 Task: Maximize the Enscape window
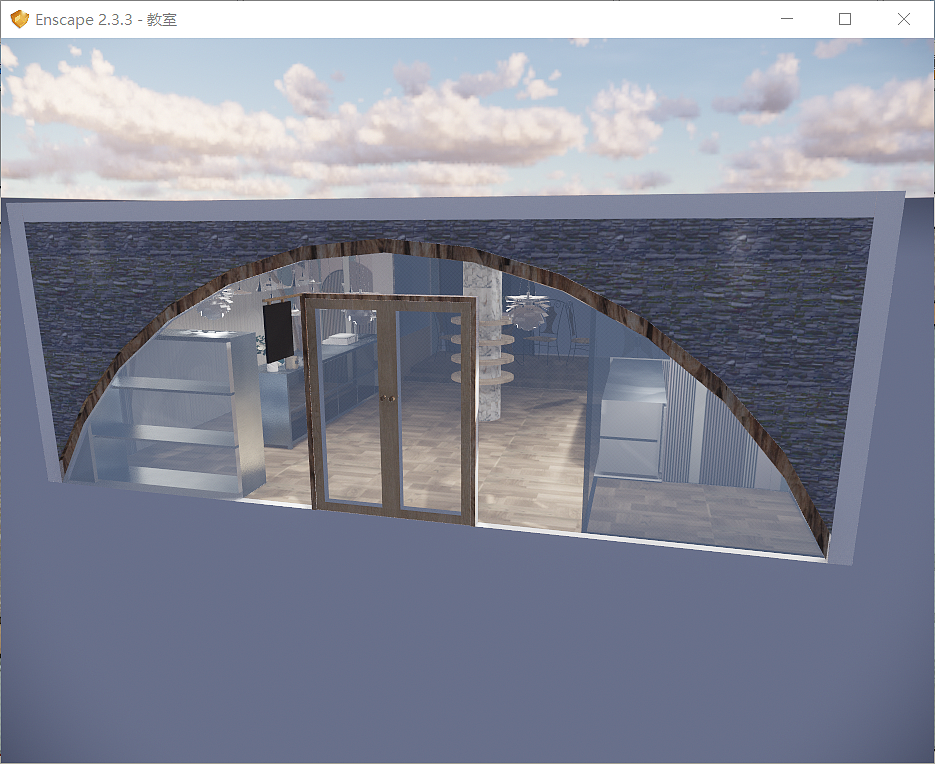(845, 19)
